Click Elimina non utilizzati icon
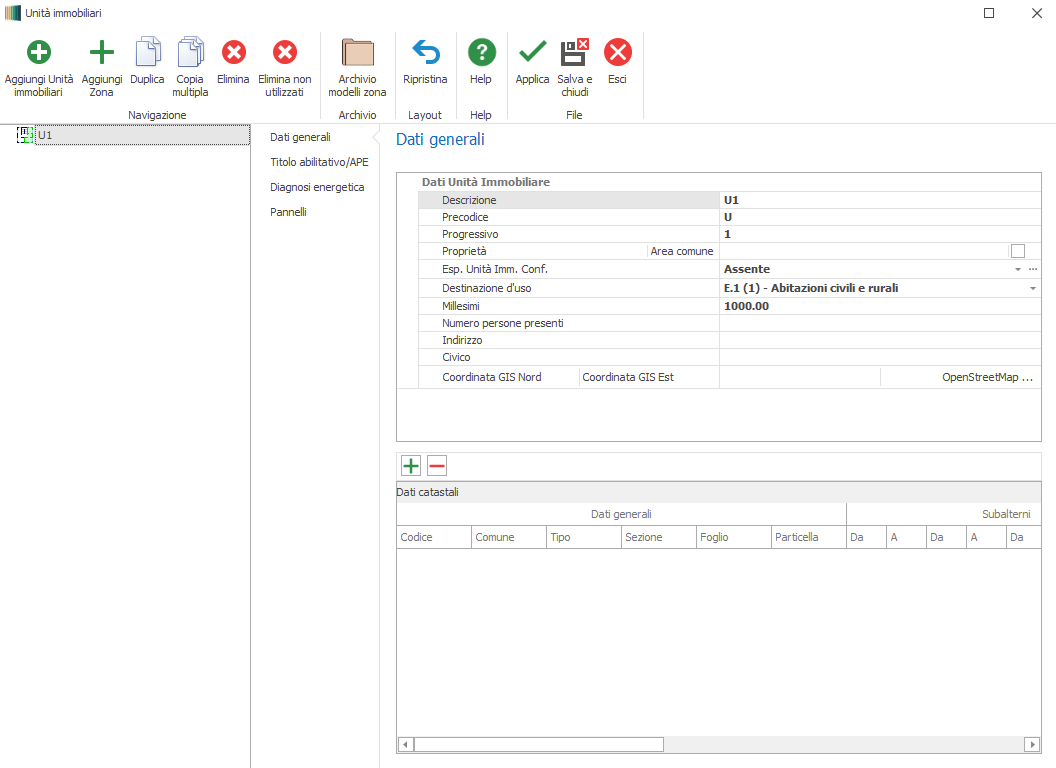1056x768 pixels. click(x=285, y=54)
